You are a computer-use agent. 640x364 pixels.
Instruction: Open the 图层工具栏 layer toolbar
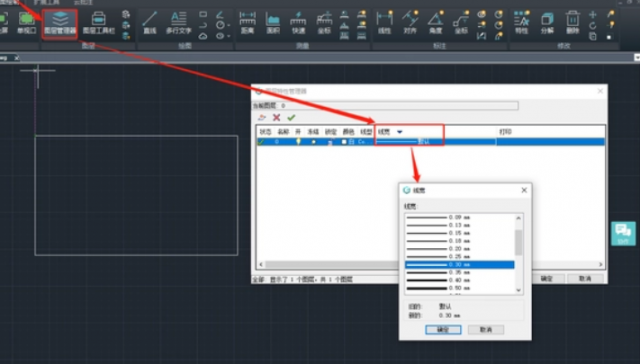coord(98,23)
